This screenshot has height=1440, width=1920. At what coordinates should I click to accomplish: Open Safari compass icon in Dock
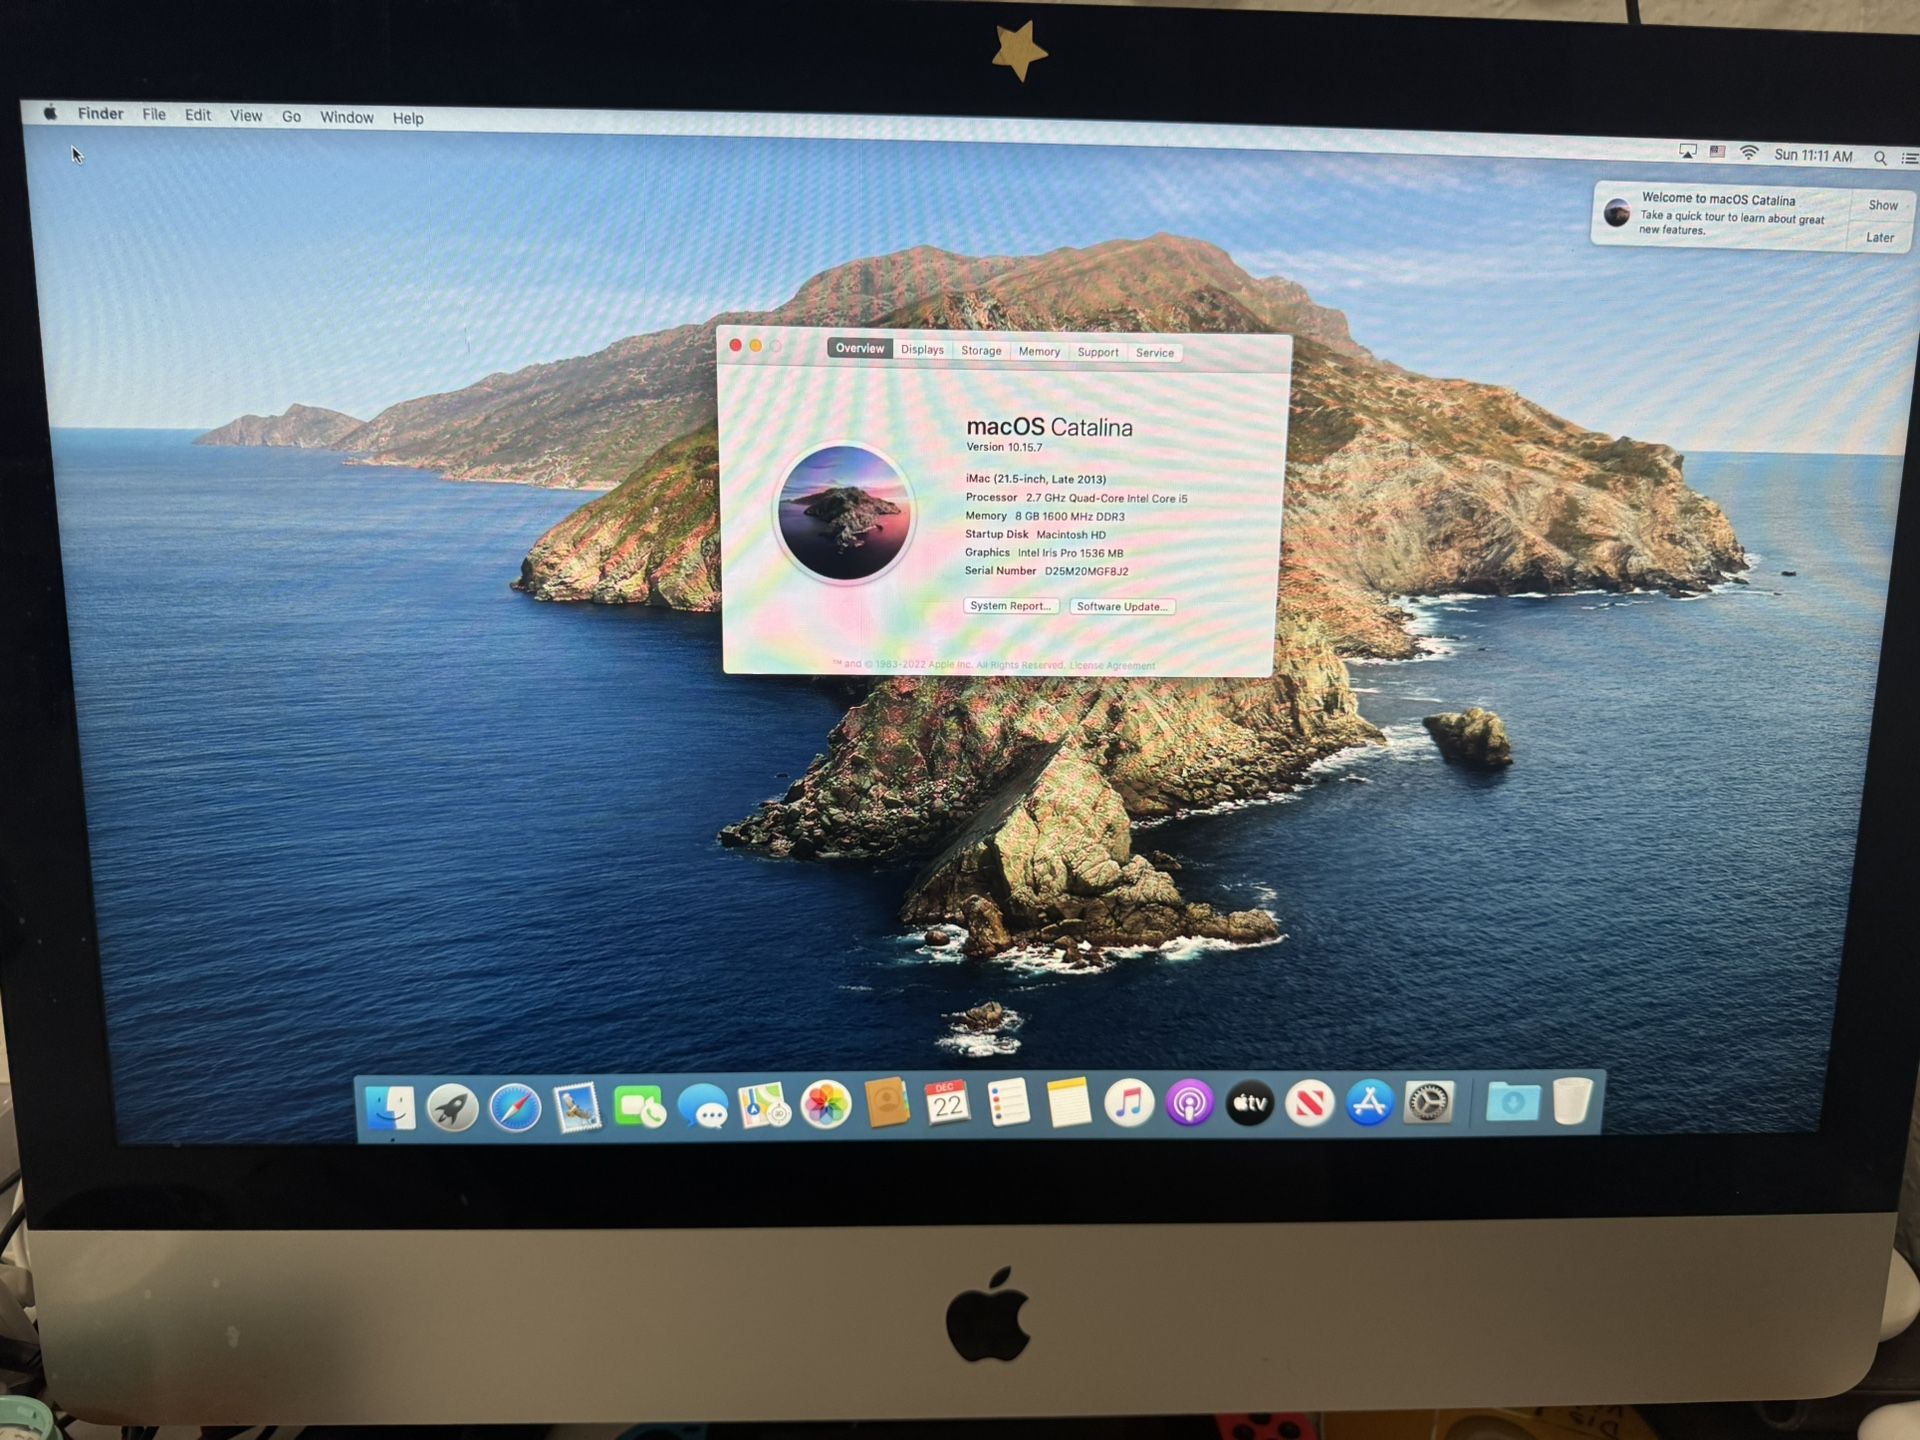(515, 1108)
